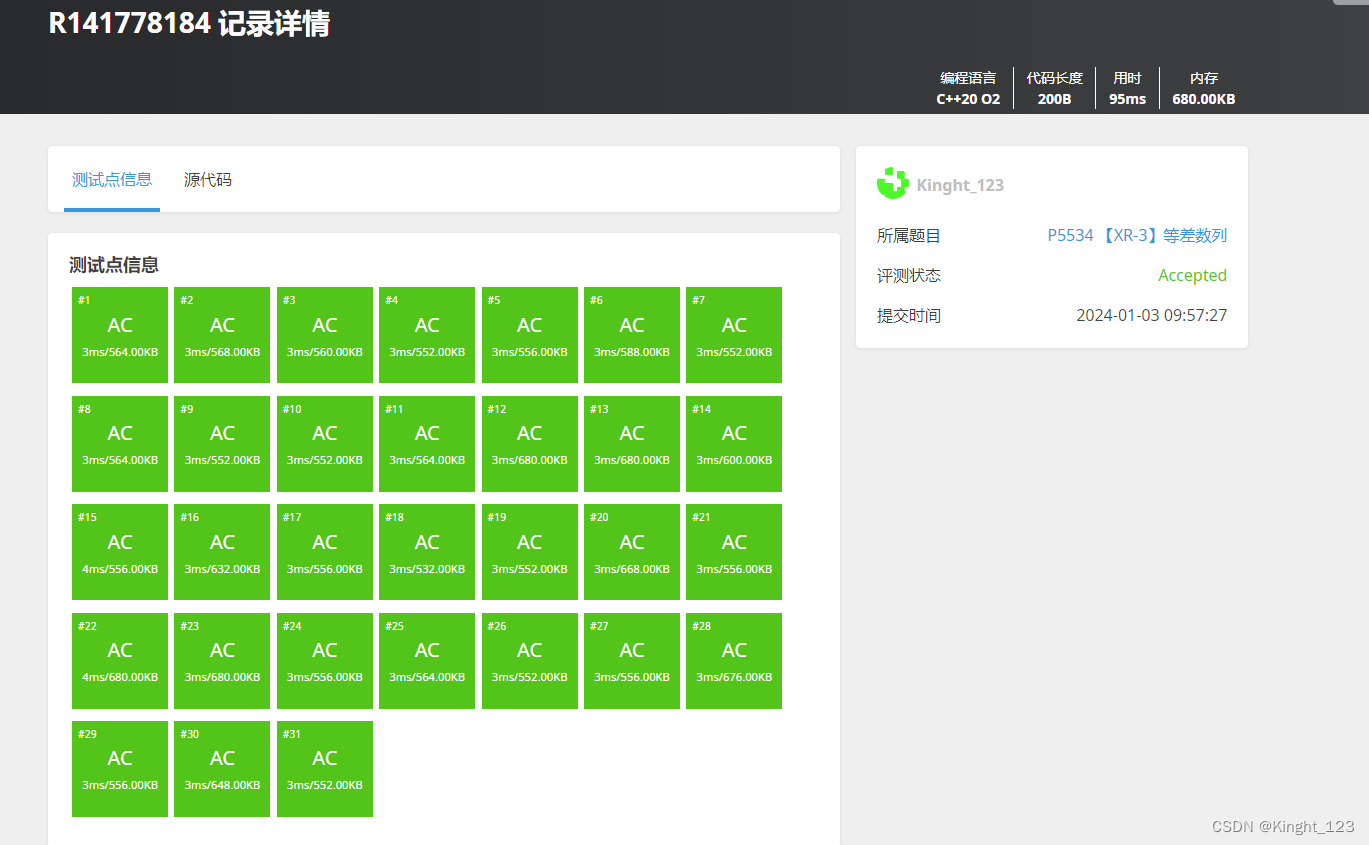Viewport: 1369px width, 845px height.
Task: Open test case #3 AC tile
Action: [325, 335]
